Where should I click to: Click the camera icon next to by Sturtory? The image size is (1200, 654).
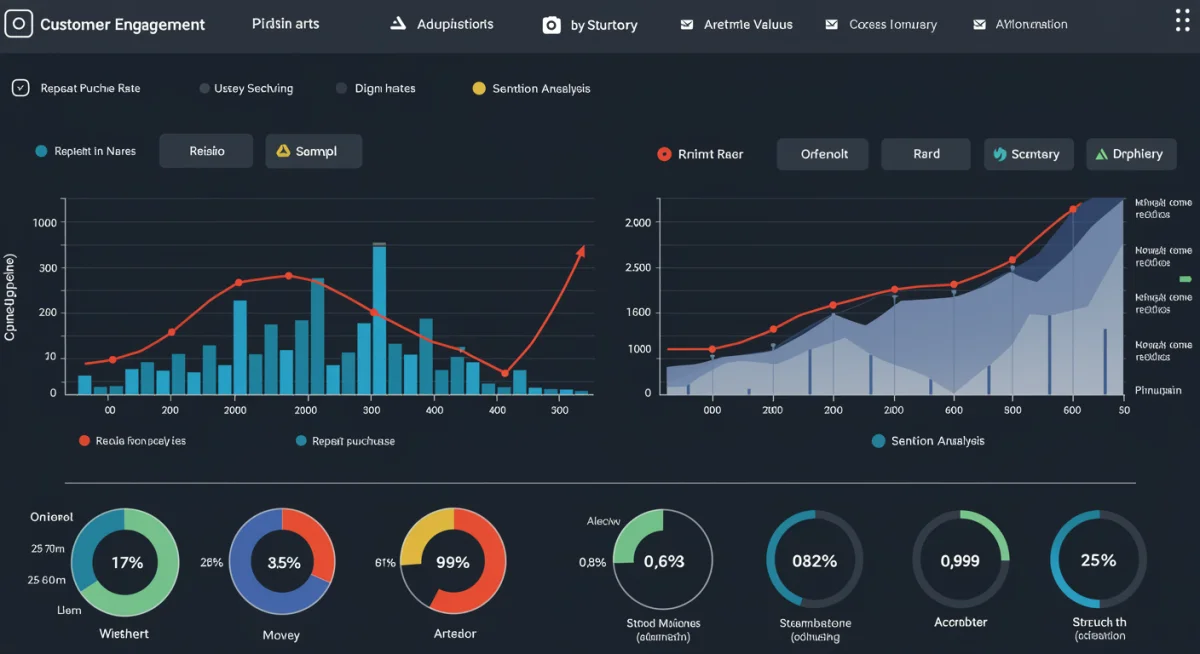[x=551, y=24]
